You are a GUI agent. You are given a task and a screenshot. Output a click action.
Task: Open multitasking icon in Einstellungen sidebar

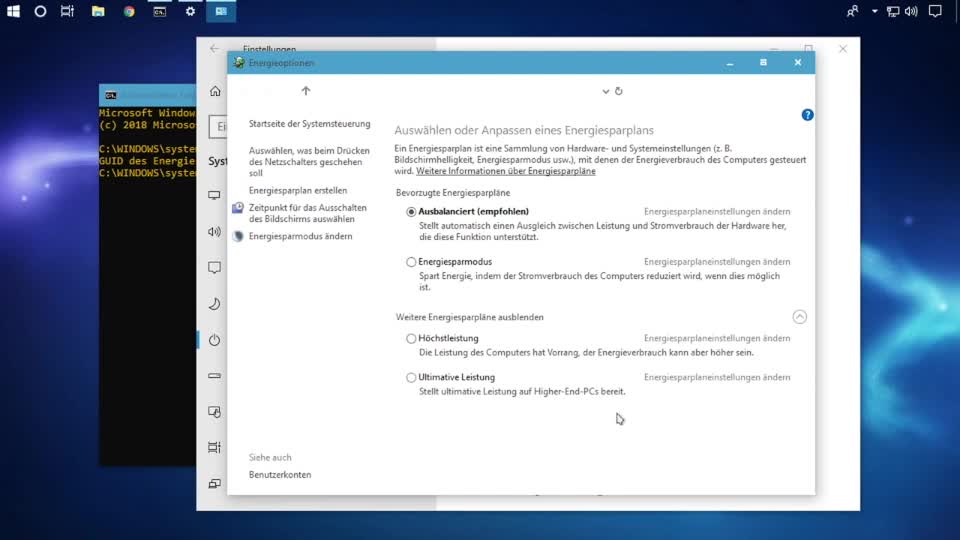(x=214, y=448)
